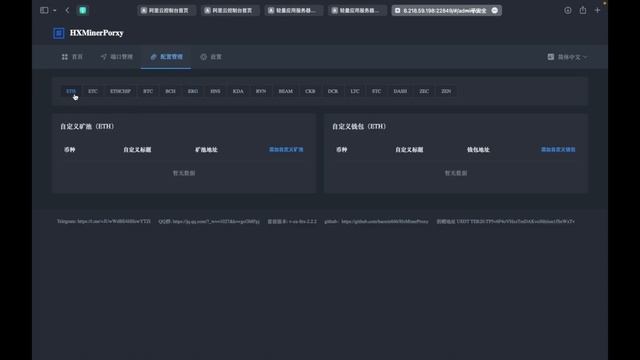The height and width of the screenshot is (360, 640).
Task: Click the 自定义钱包 (ETH) panel title
Action: click(x=359, y=127)
